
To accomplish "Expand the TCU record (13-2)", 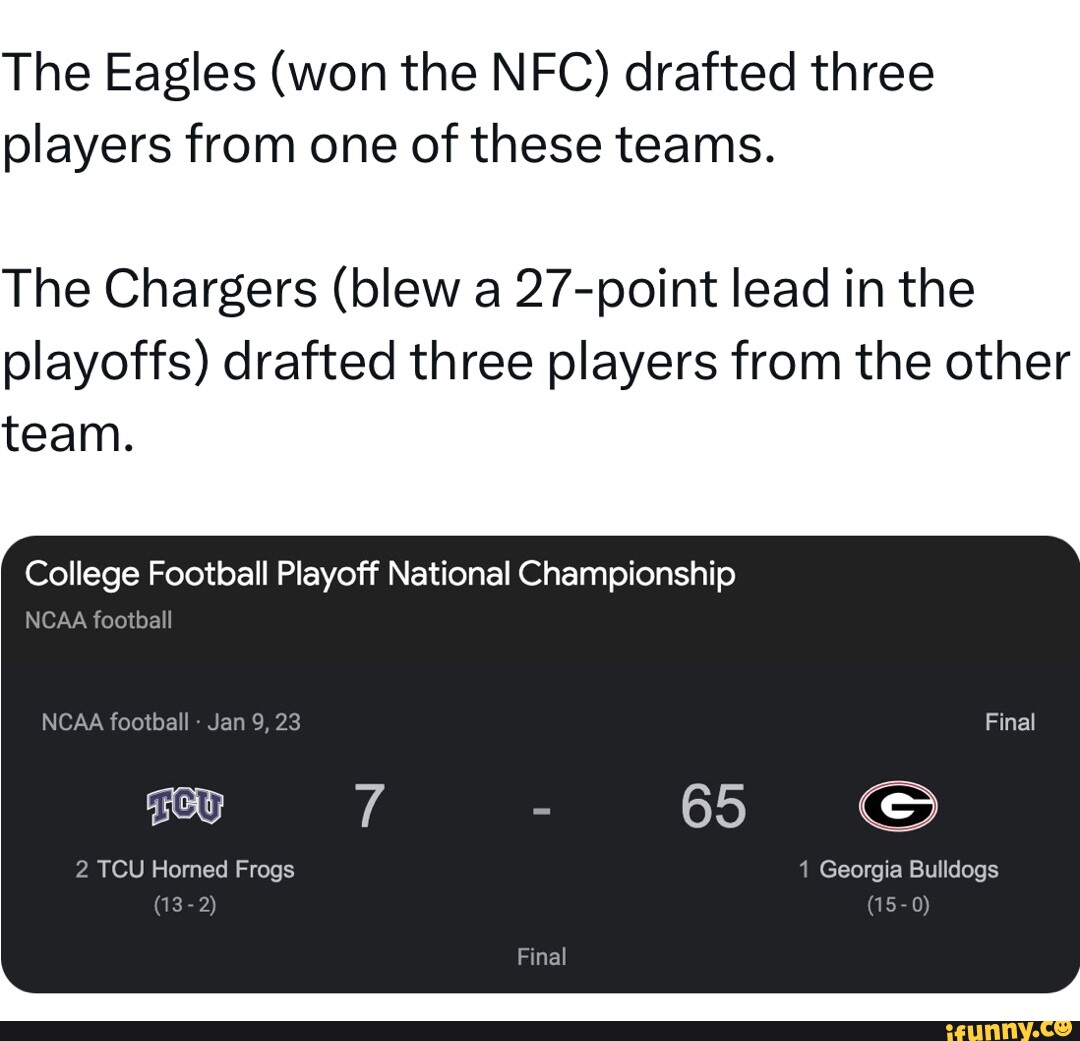I will pyautogui.click(x=186, y=904).
